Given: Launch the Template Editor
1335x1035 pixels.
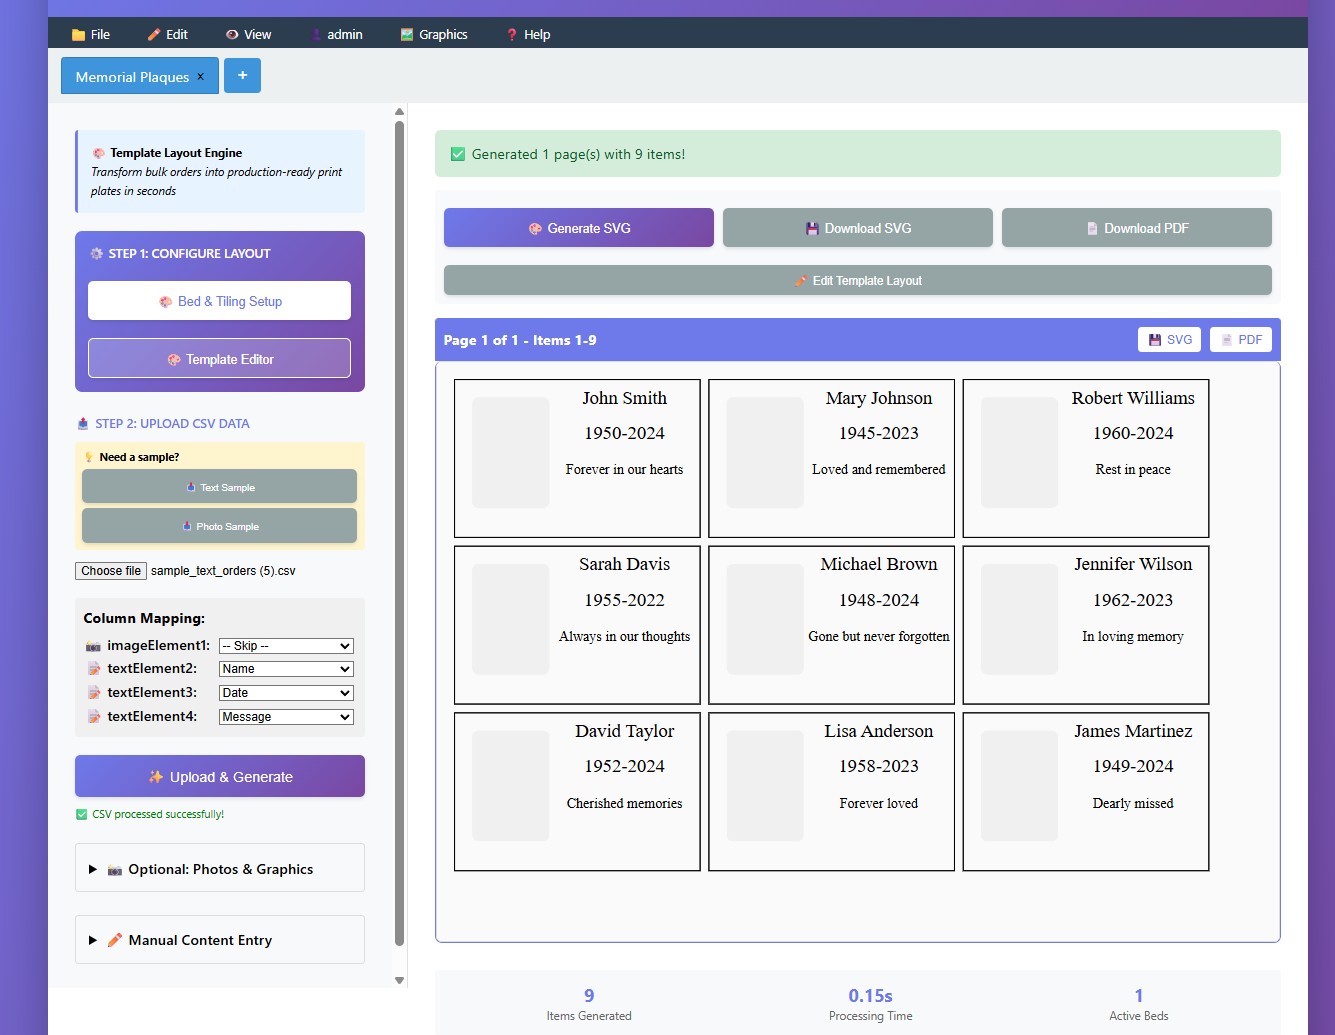Looking at the screenshot, I should point(219,359).
